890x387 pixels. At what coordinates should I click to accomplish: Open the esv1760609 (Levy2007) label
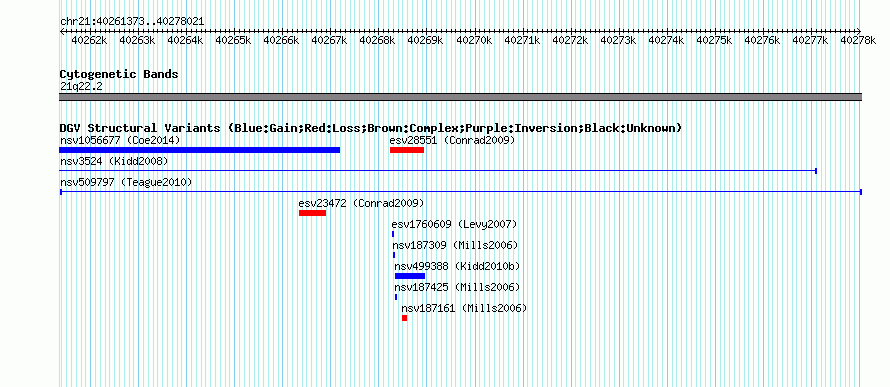point(455,224)
